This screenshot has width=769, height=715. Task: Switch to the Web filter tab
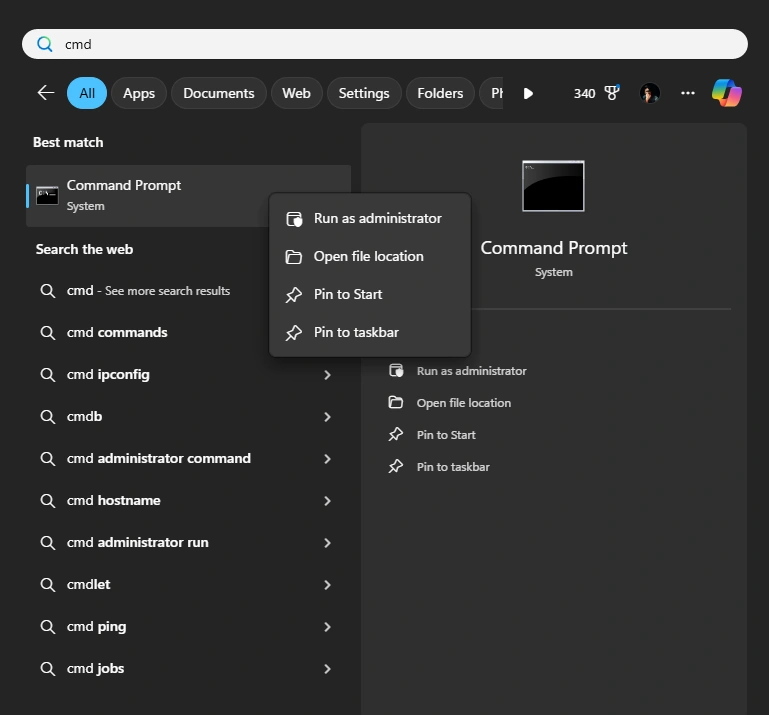(x=296, y=93)
